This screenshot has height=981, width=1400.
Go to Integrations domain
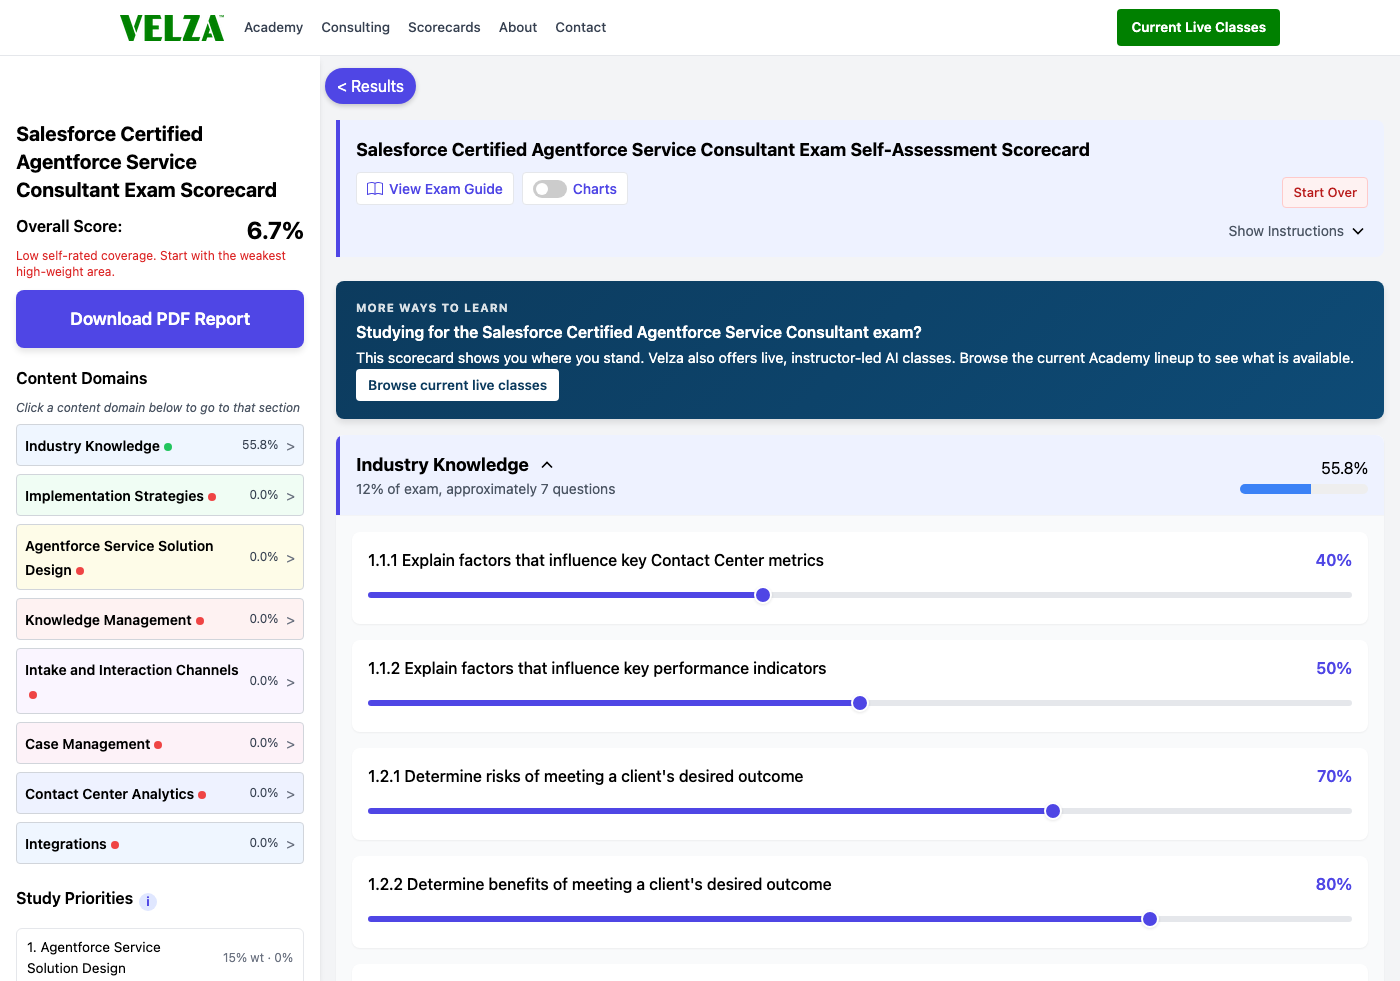(x=160, y=843)
